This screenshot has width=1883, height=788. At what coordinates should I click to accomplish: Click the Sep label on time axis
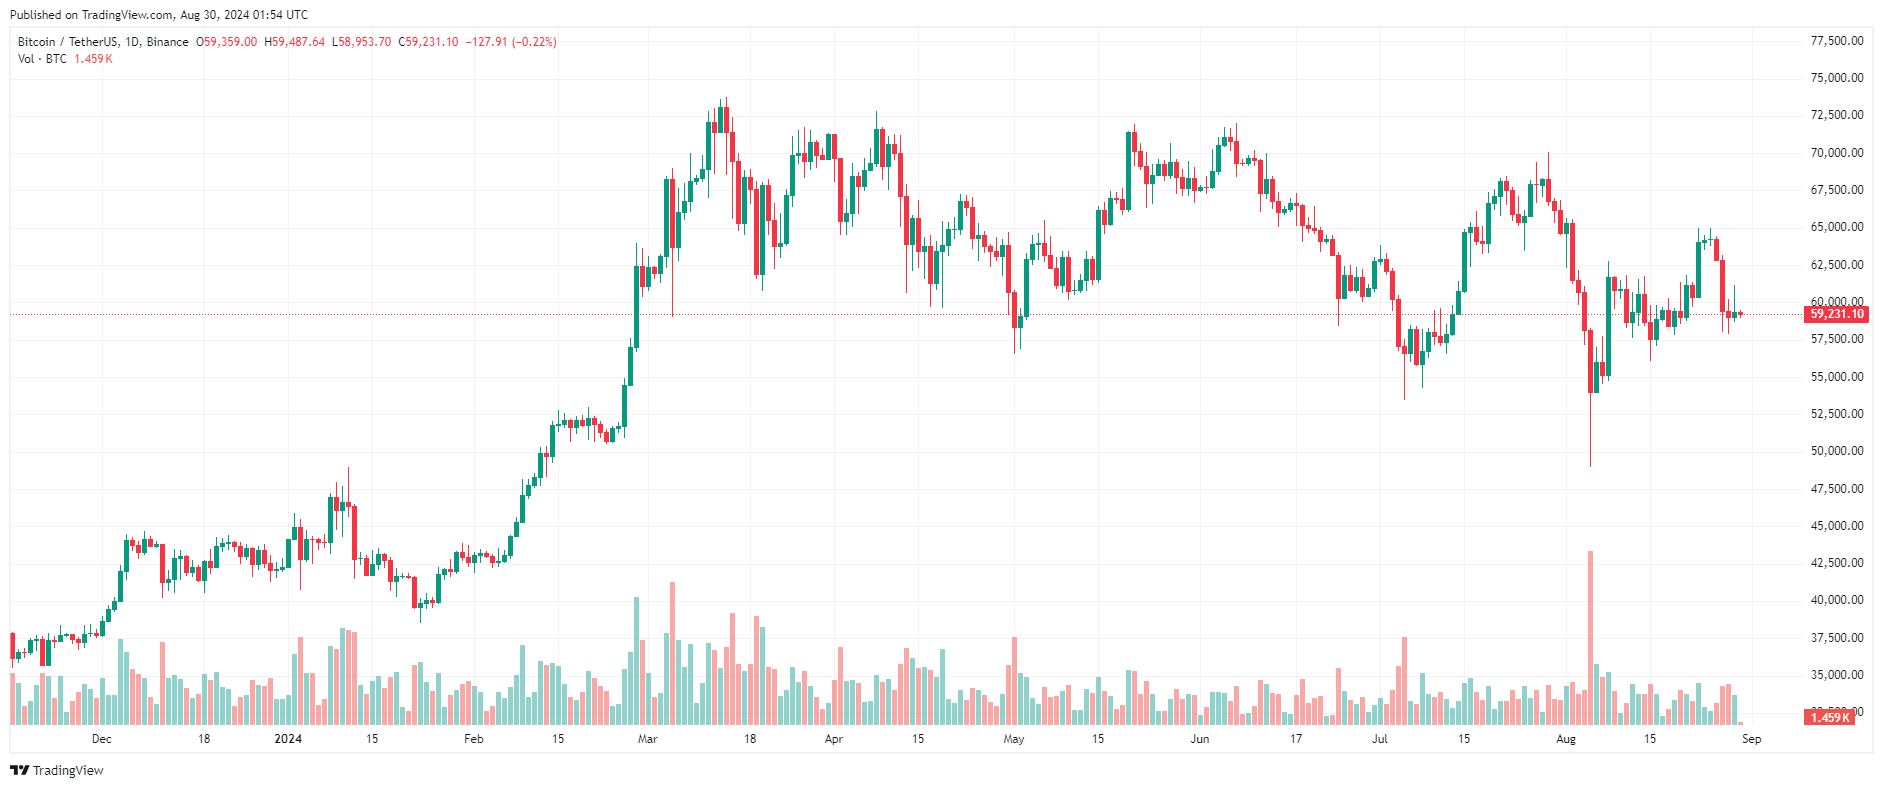[x=1751, y=739]
